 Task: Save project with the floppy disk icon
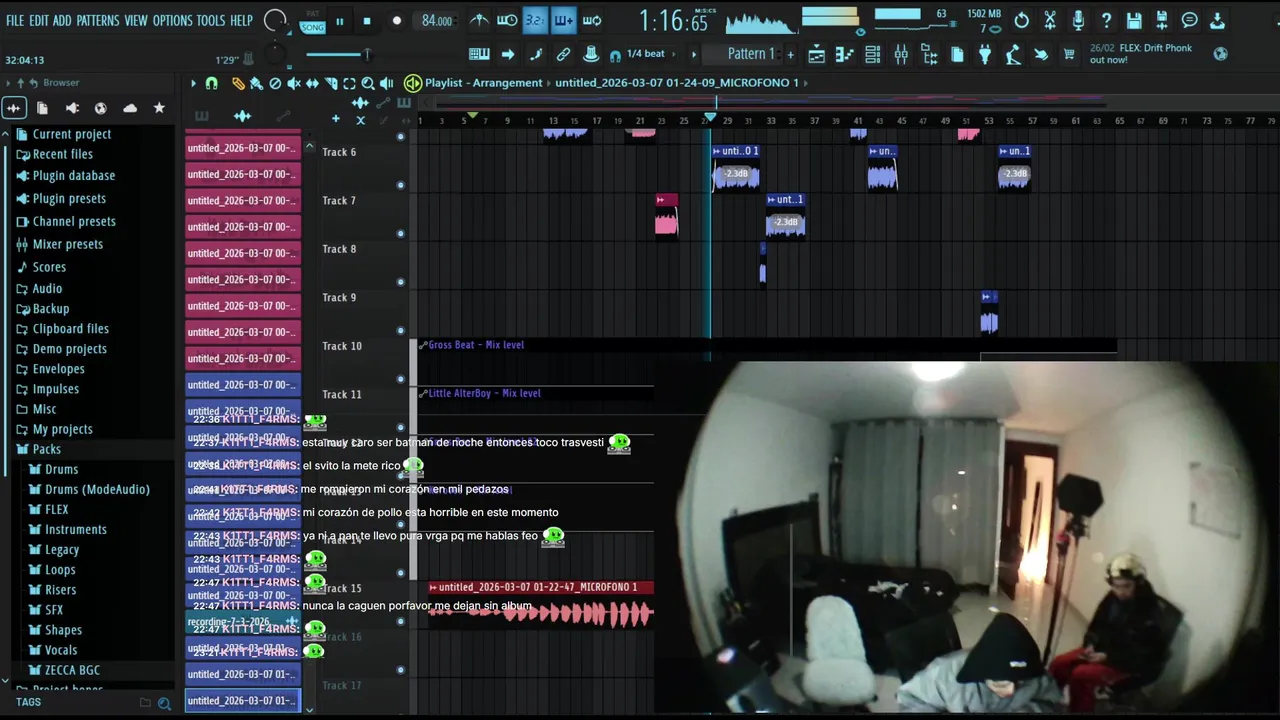pos(1134,20)
